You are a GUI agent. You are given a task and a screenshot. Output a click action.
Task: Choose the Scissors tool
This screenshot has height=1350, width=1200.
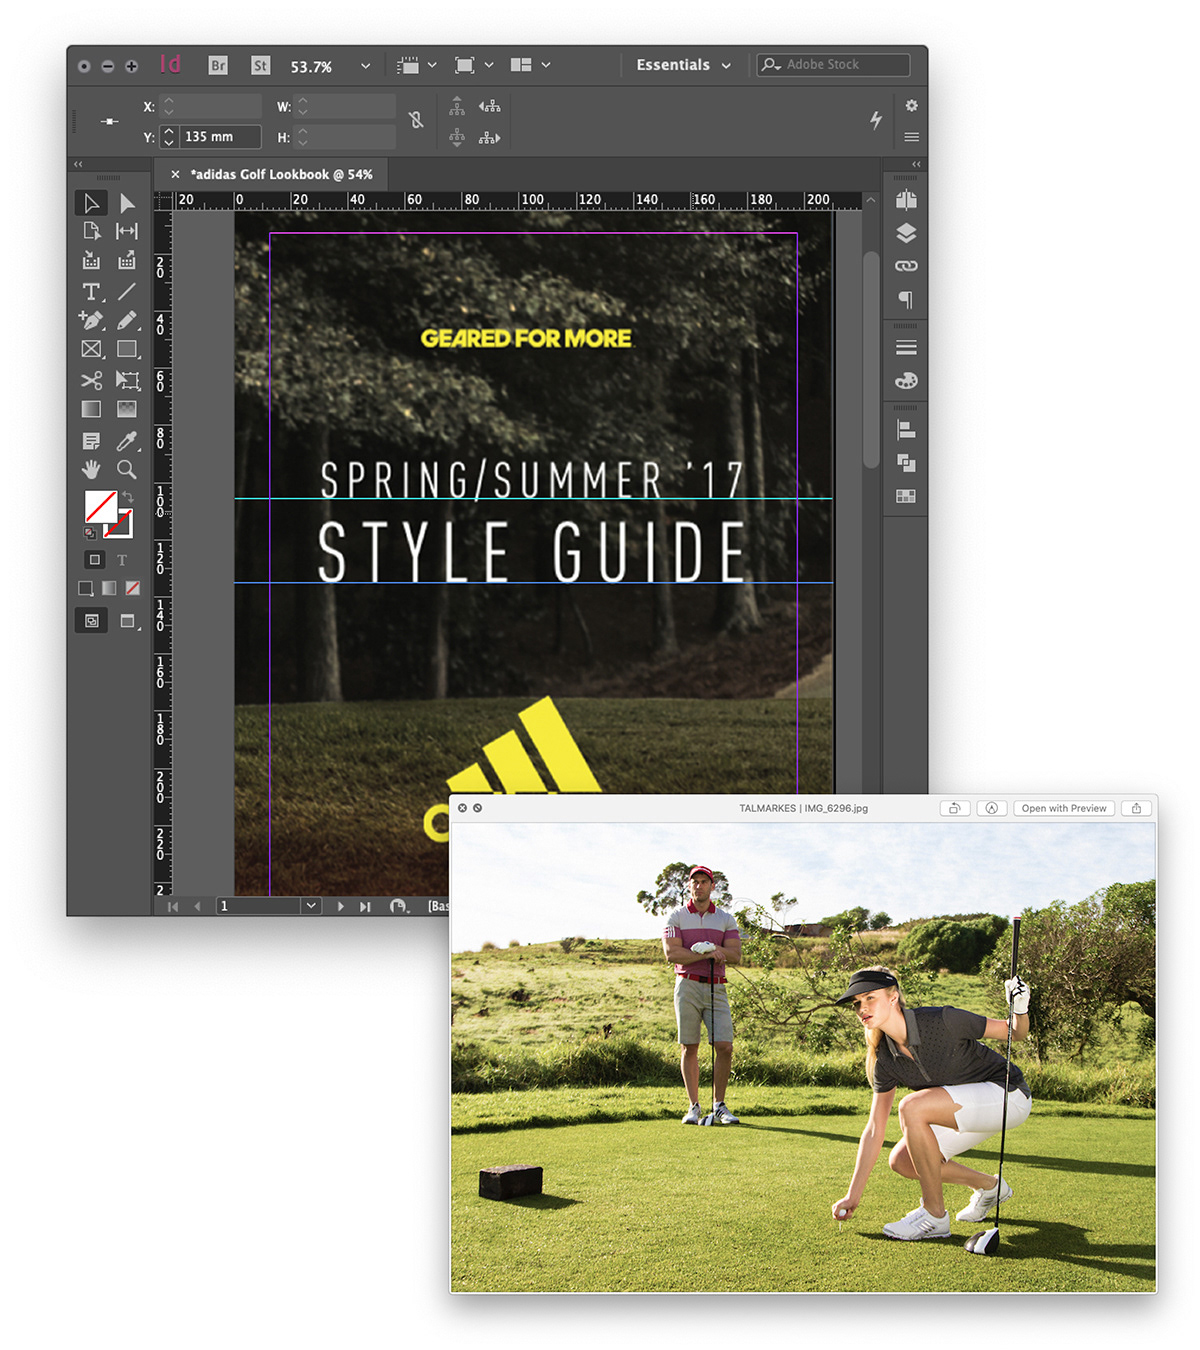(x=91, y=380)
